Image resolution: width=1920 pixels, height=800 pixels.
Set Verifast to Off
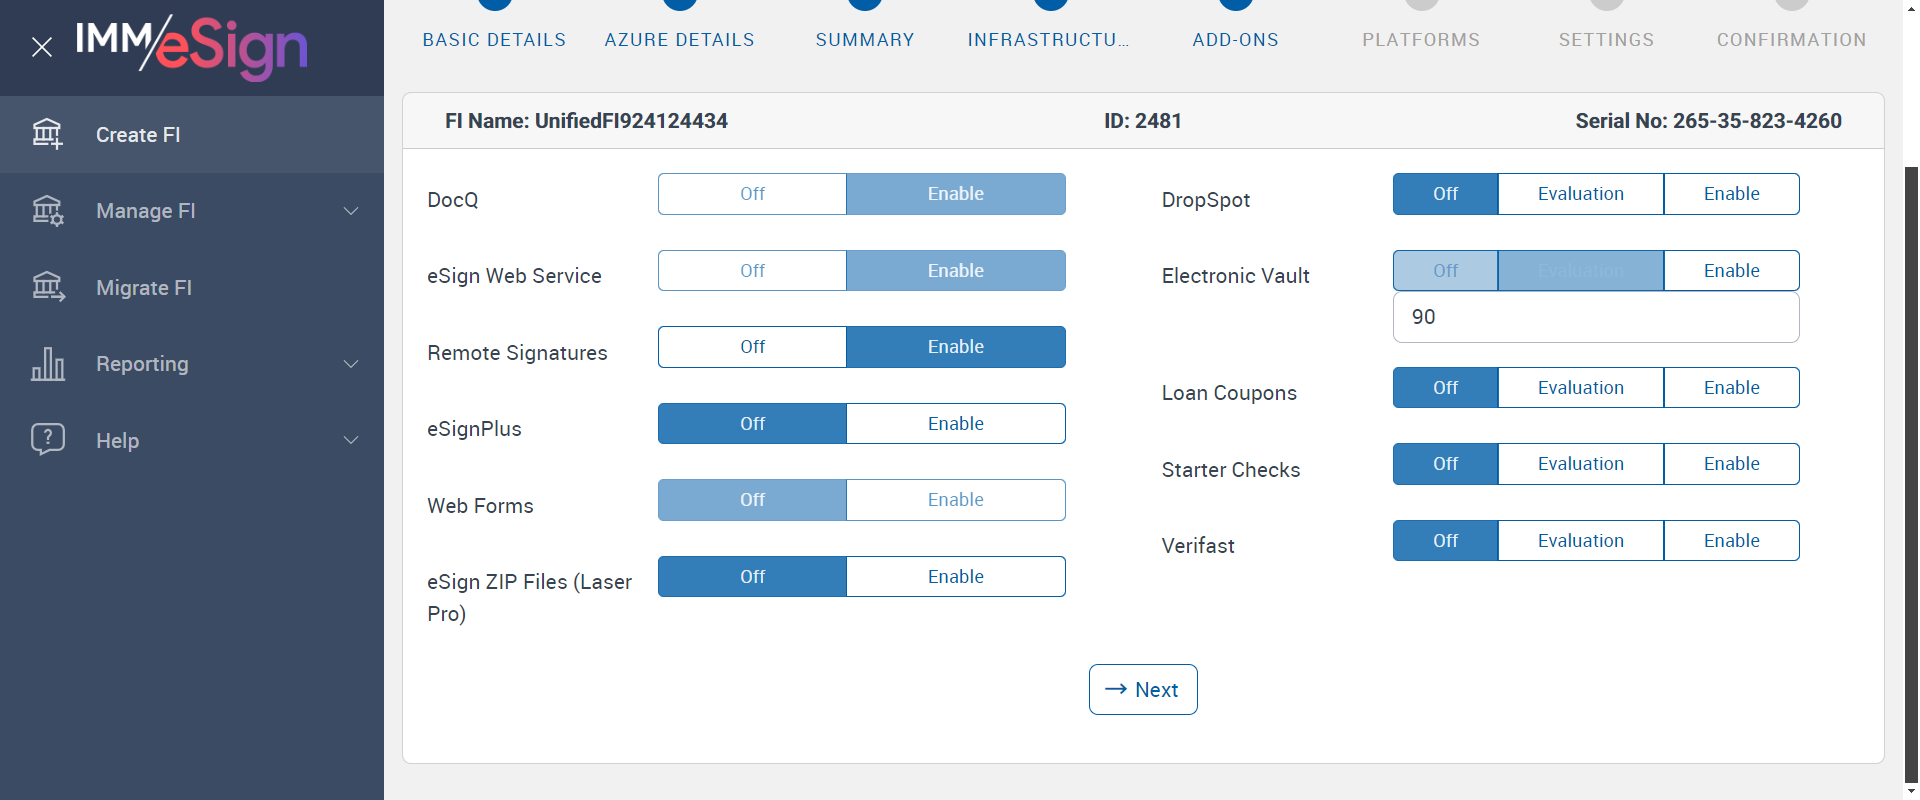click(x=1445, y=541)
